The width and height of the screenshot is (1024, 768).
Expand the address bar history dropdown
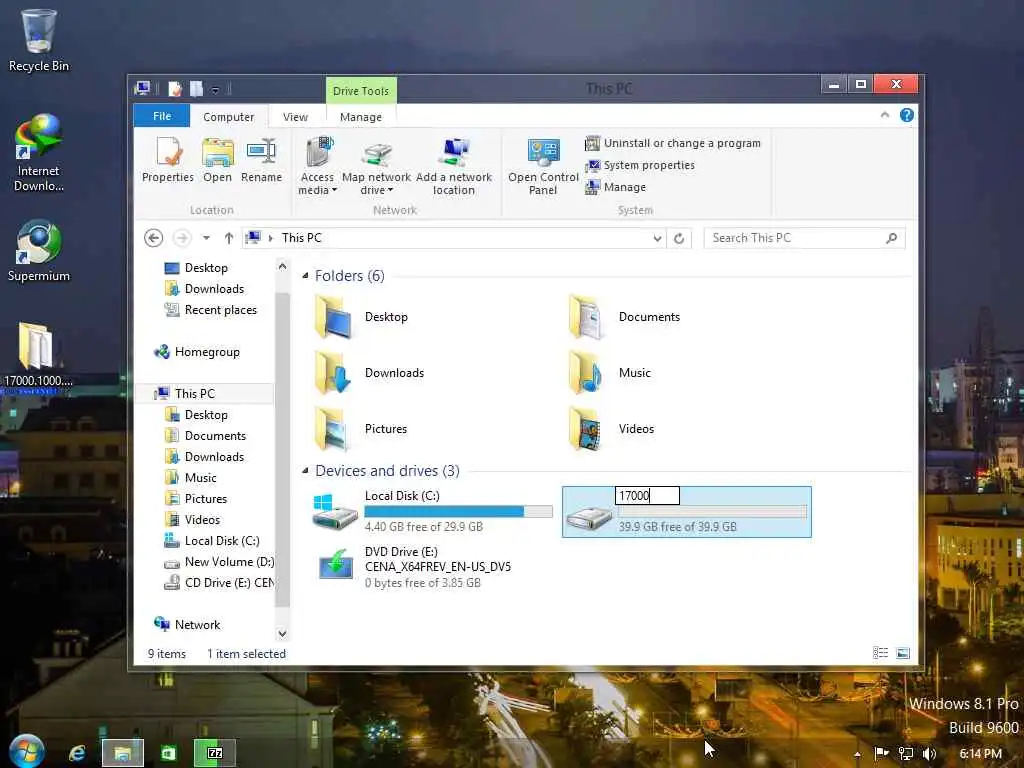pos(657,238)
